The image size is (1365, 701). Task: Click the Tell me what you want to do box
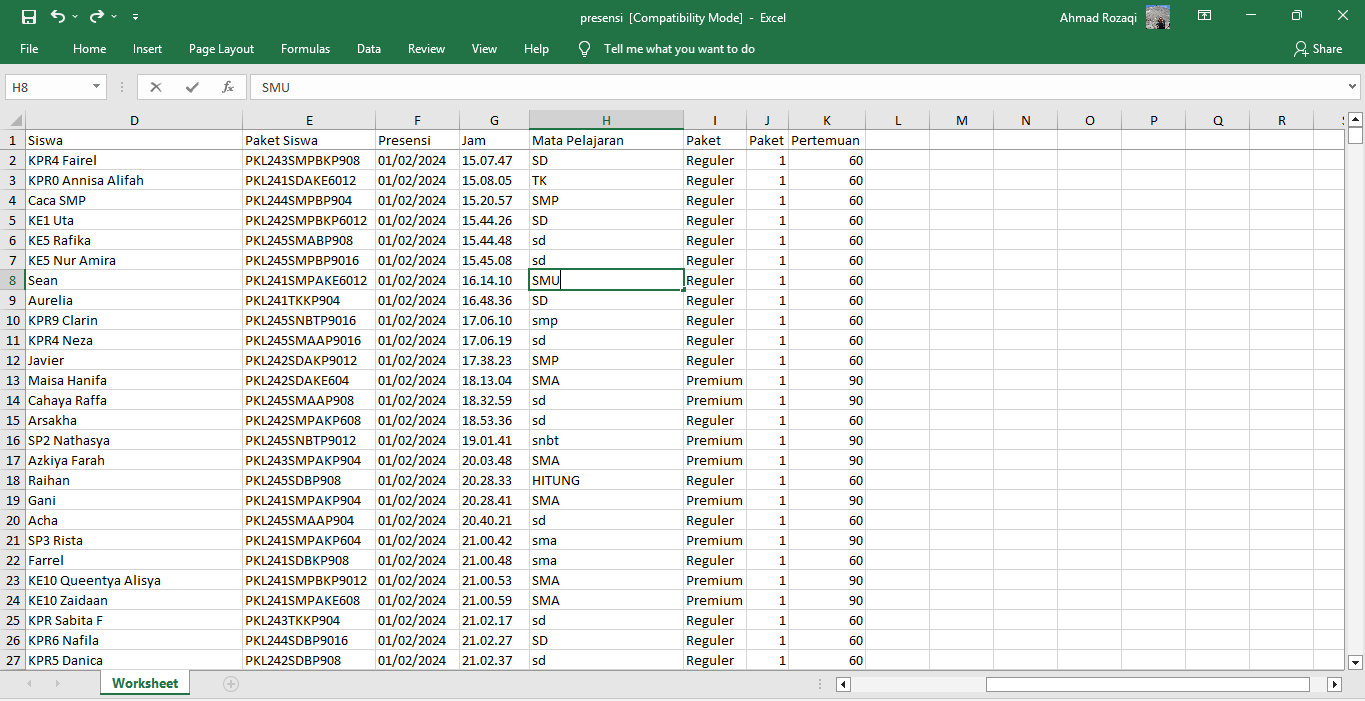click(x=679, y=49)
